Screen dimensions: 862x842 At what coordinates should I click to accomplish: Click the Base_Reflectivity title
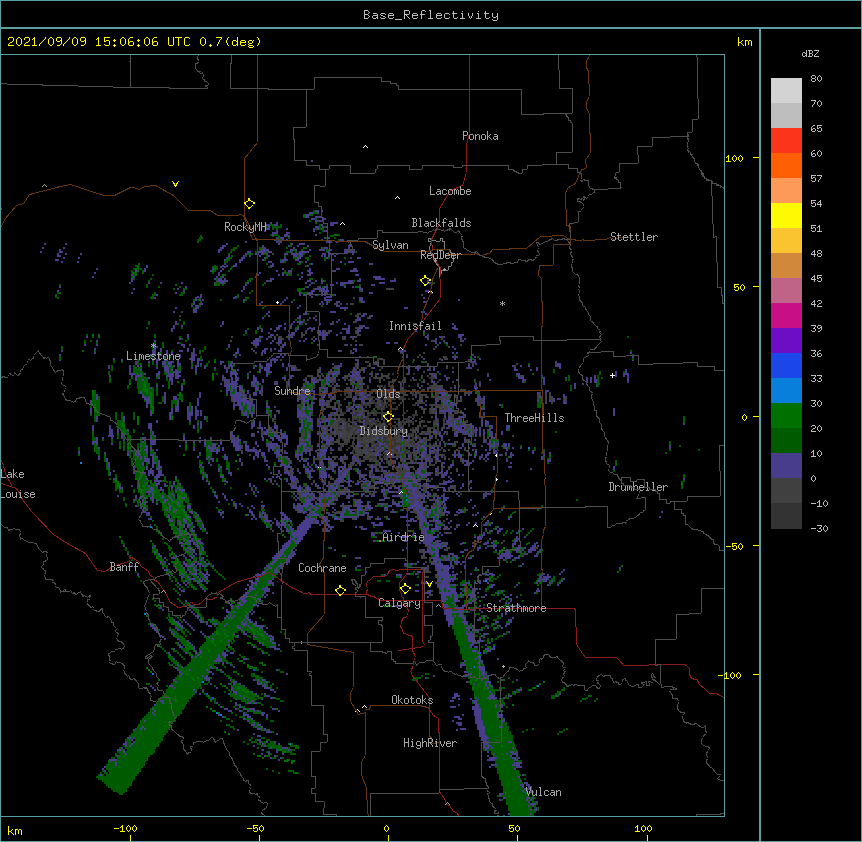[x=431, y=15]
